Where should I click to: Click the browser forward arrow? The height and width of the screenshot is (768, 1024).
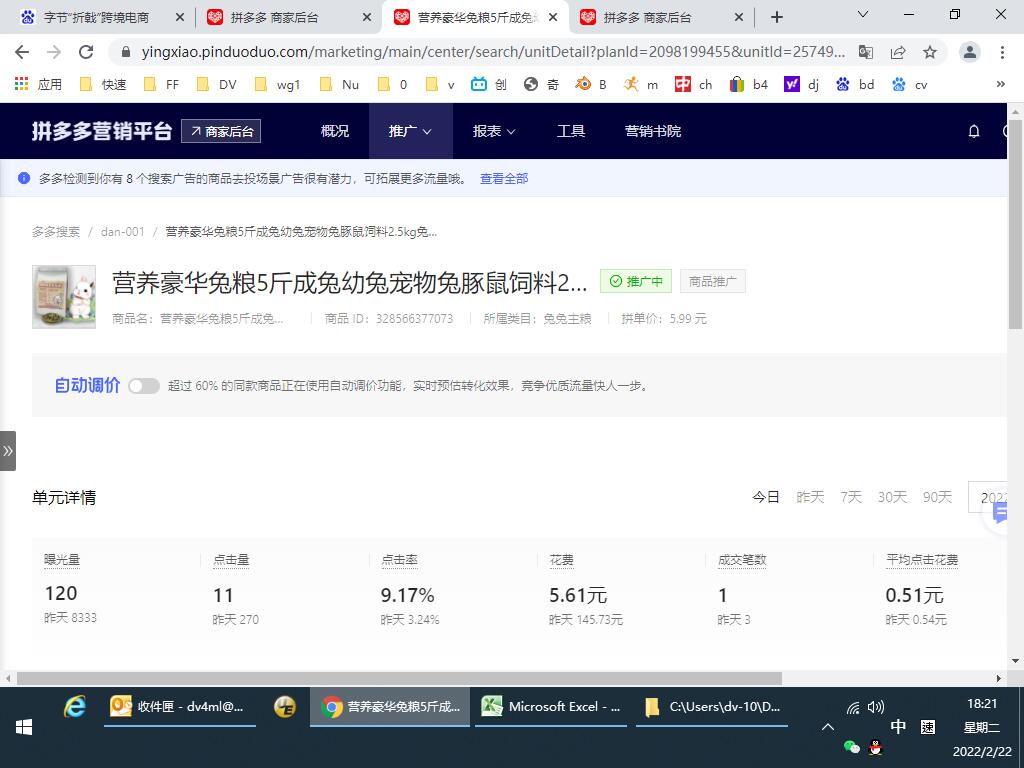54,52
